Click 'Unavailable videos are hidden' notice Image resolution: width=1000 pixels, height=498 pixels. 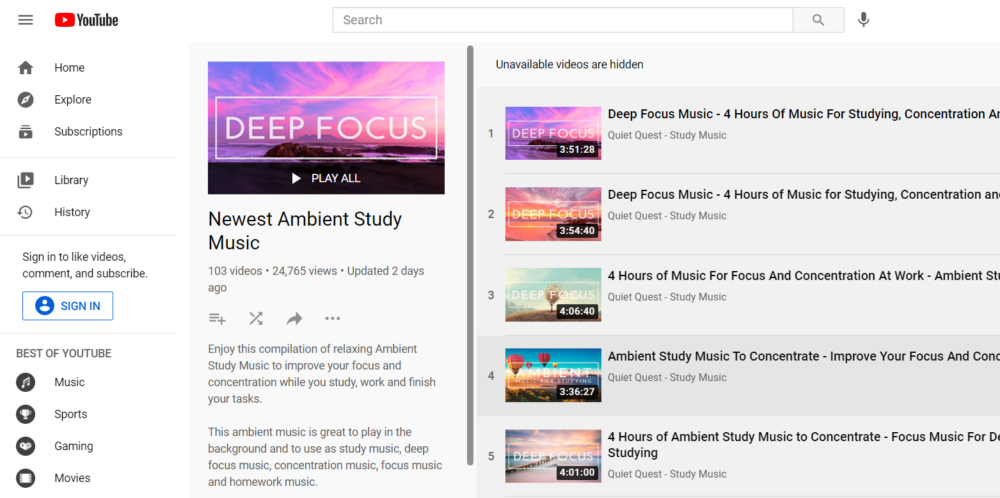(x=570, y=64)
